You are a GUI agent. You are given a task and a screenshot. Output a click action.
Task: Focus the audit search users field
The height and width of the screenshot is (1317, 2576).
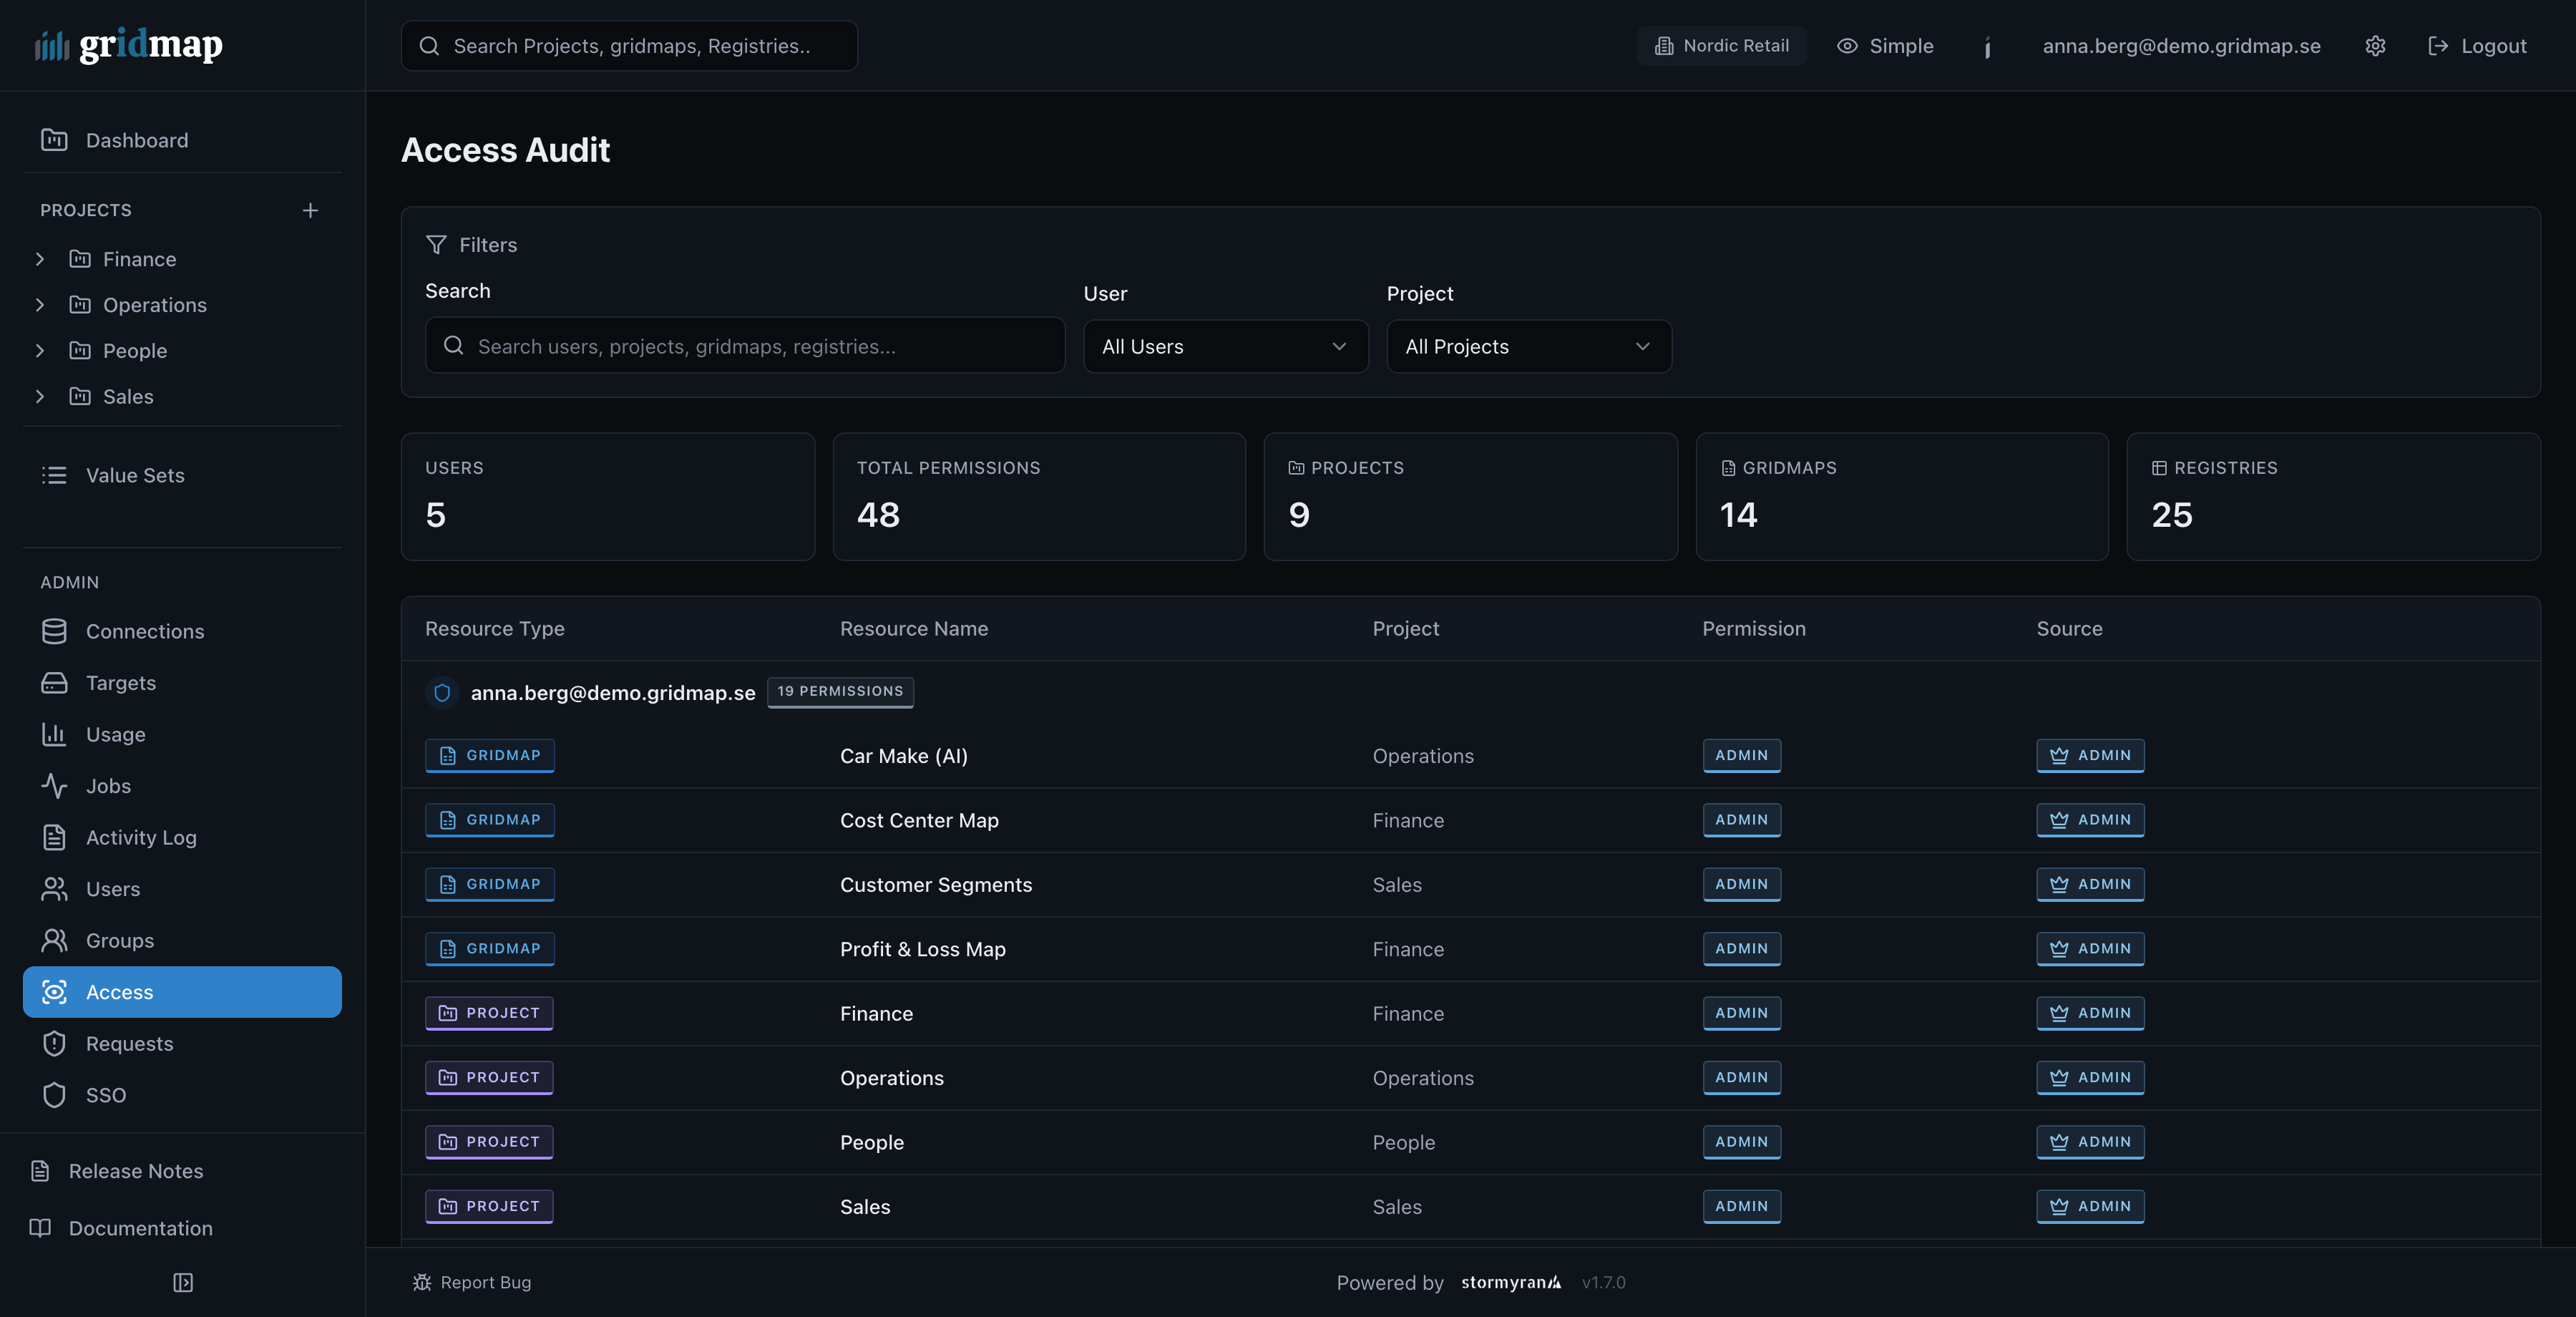click(x=745, y=346)
